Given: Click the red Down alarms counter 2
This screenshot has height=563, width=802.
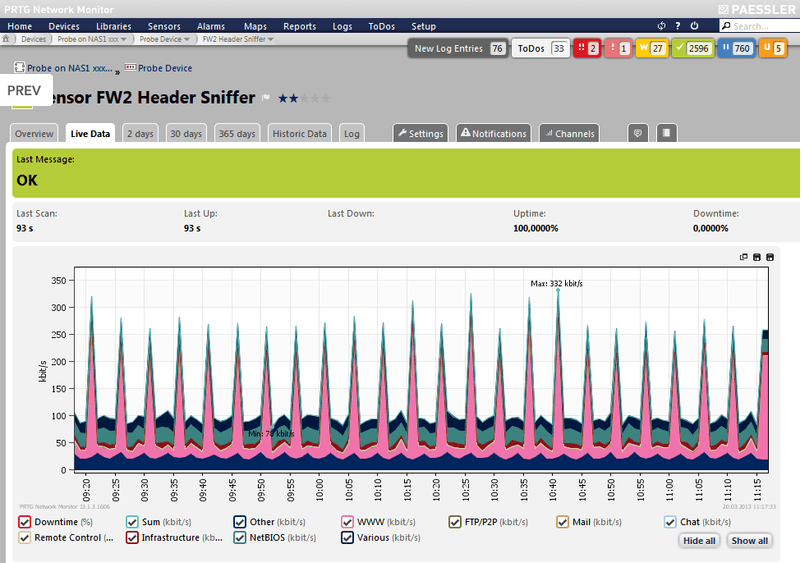Looking at the screenshot, I should click(587, 48).
